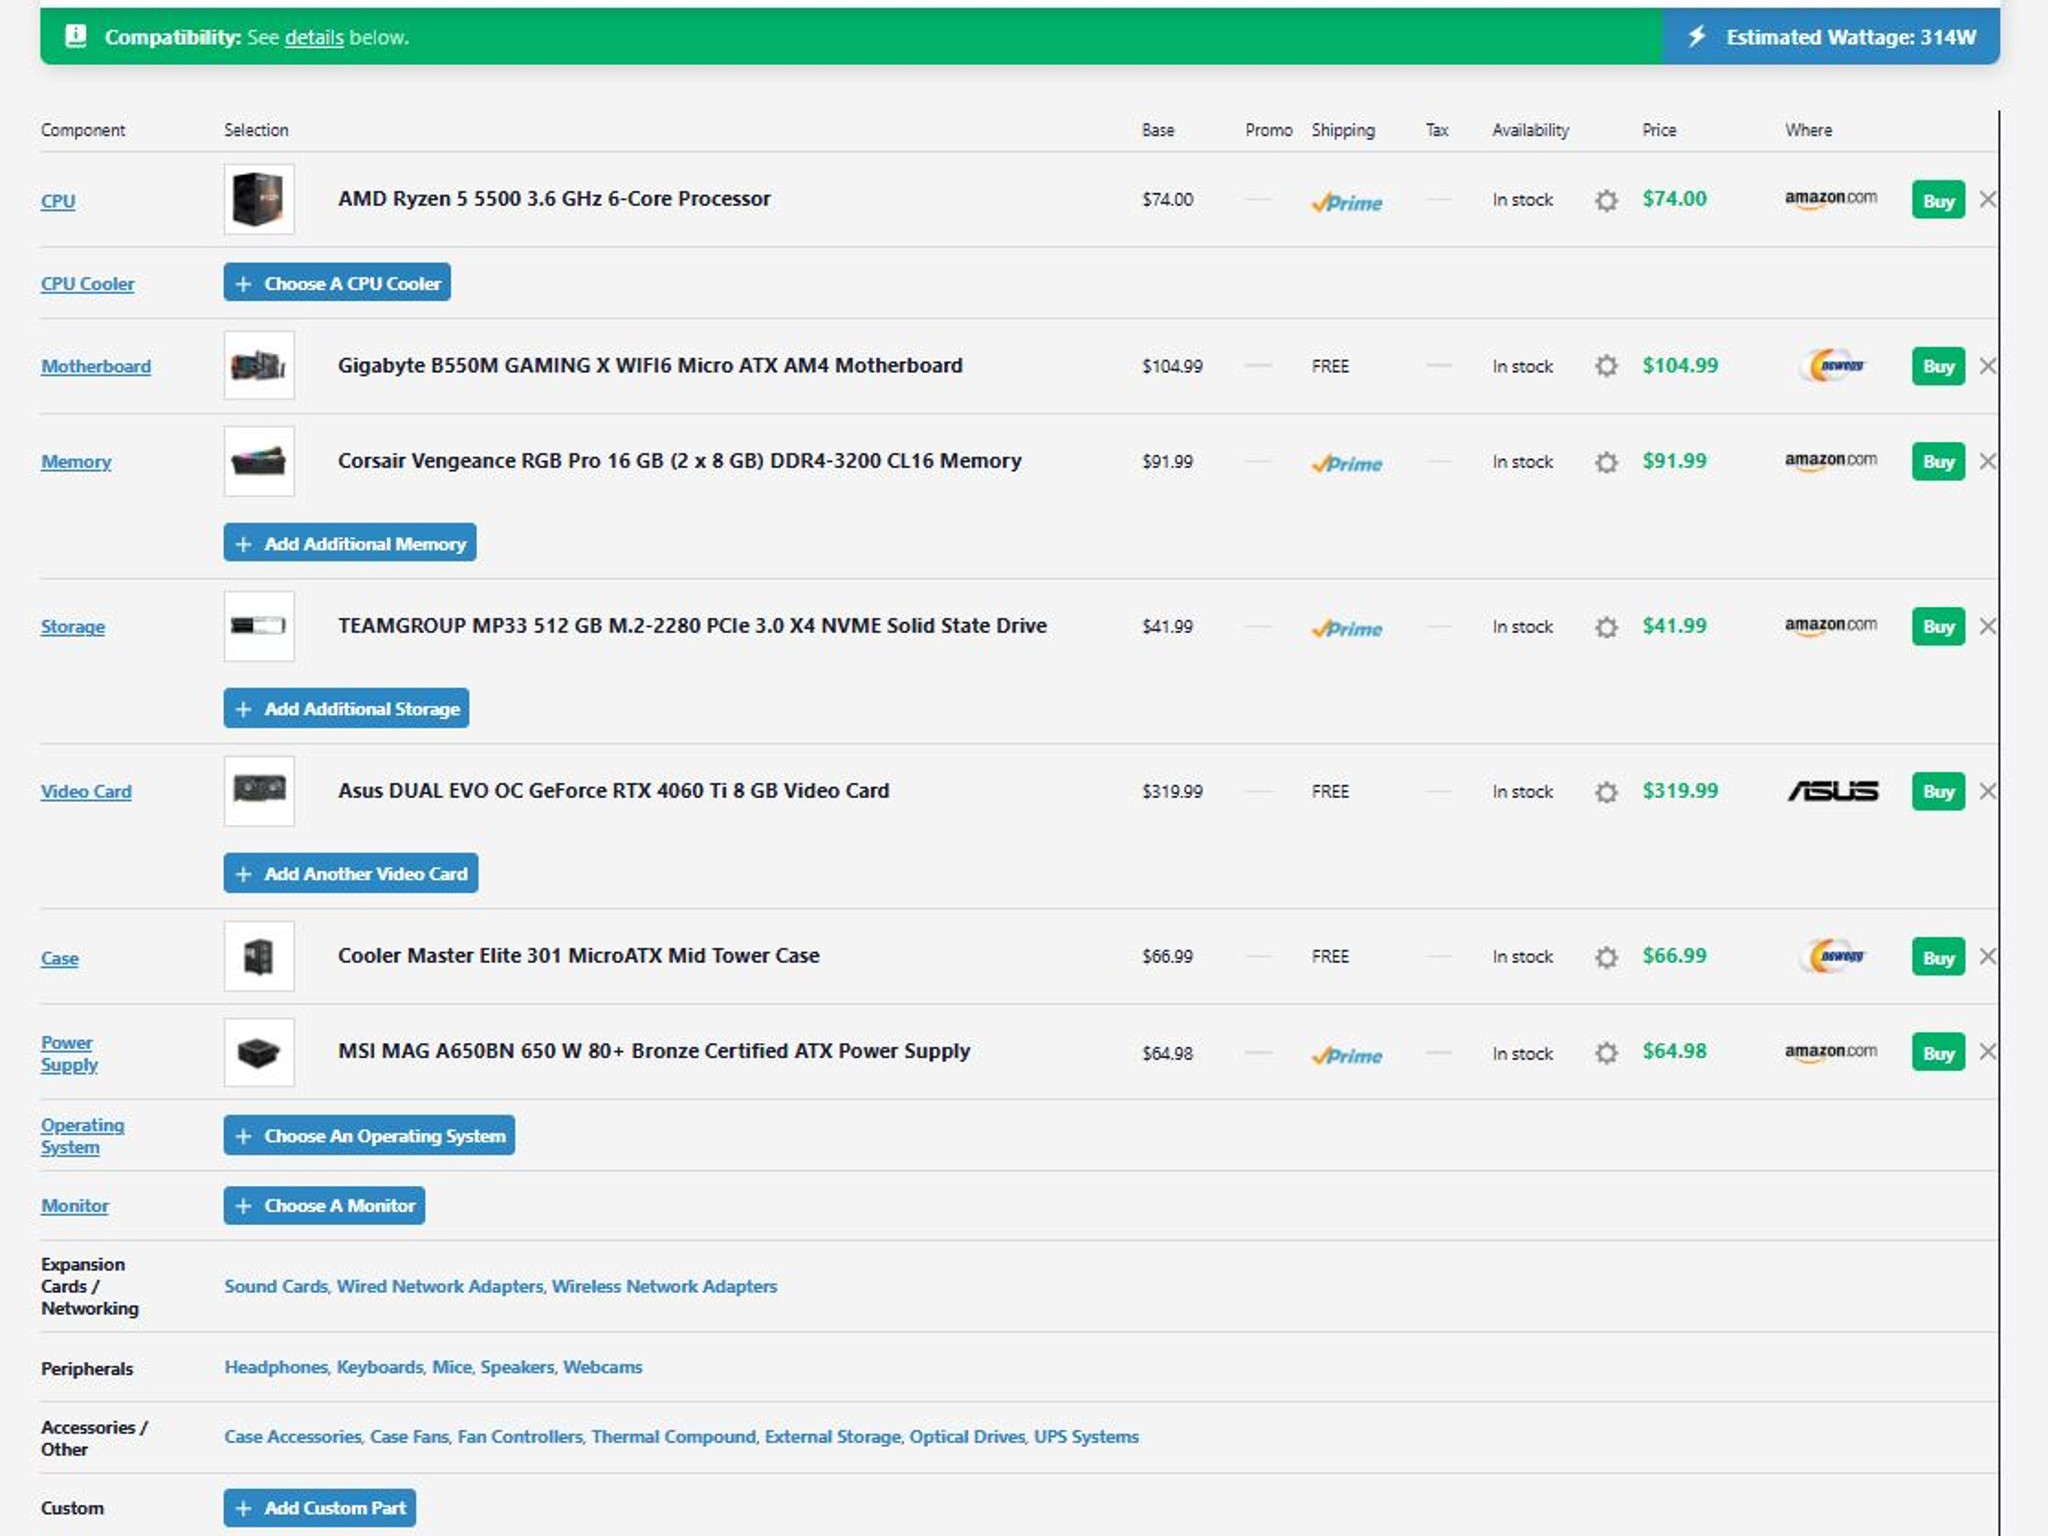
Task: Browse Wireless Network Adapters link
Action: click(x=664, y=1286)
